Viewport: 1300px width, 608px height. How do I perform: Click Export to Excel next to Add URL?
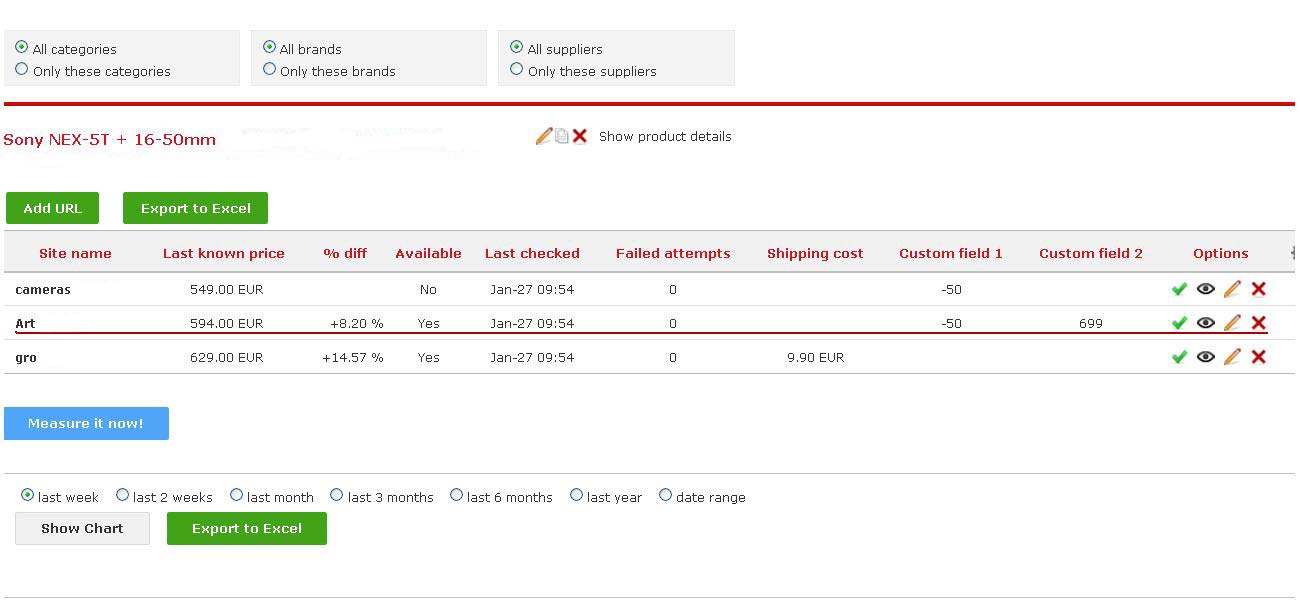(x=196, y=208)
